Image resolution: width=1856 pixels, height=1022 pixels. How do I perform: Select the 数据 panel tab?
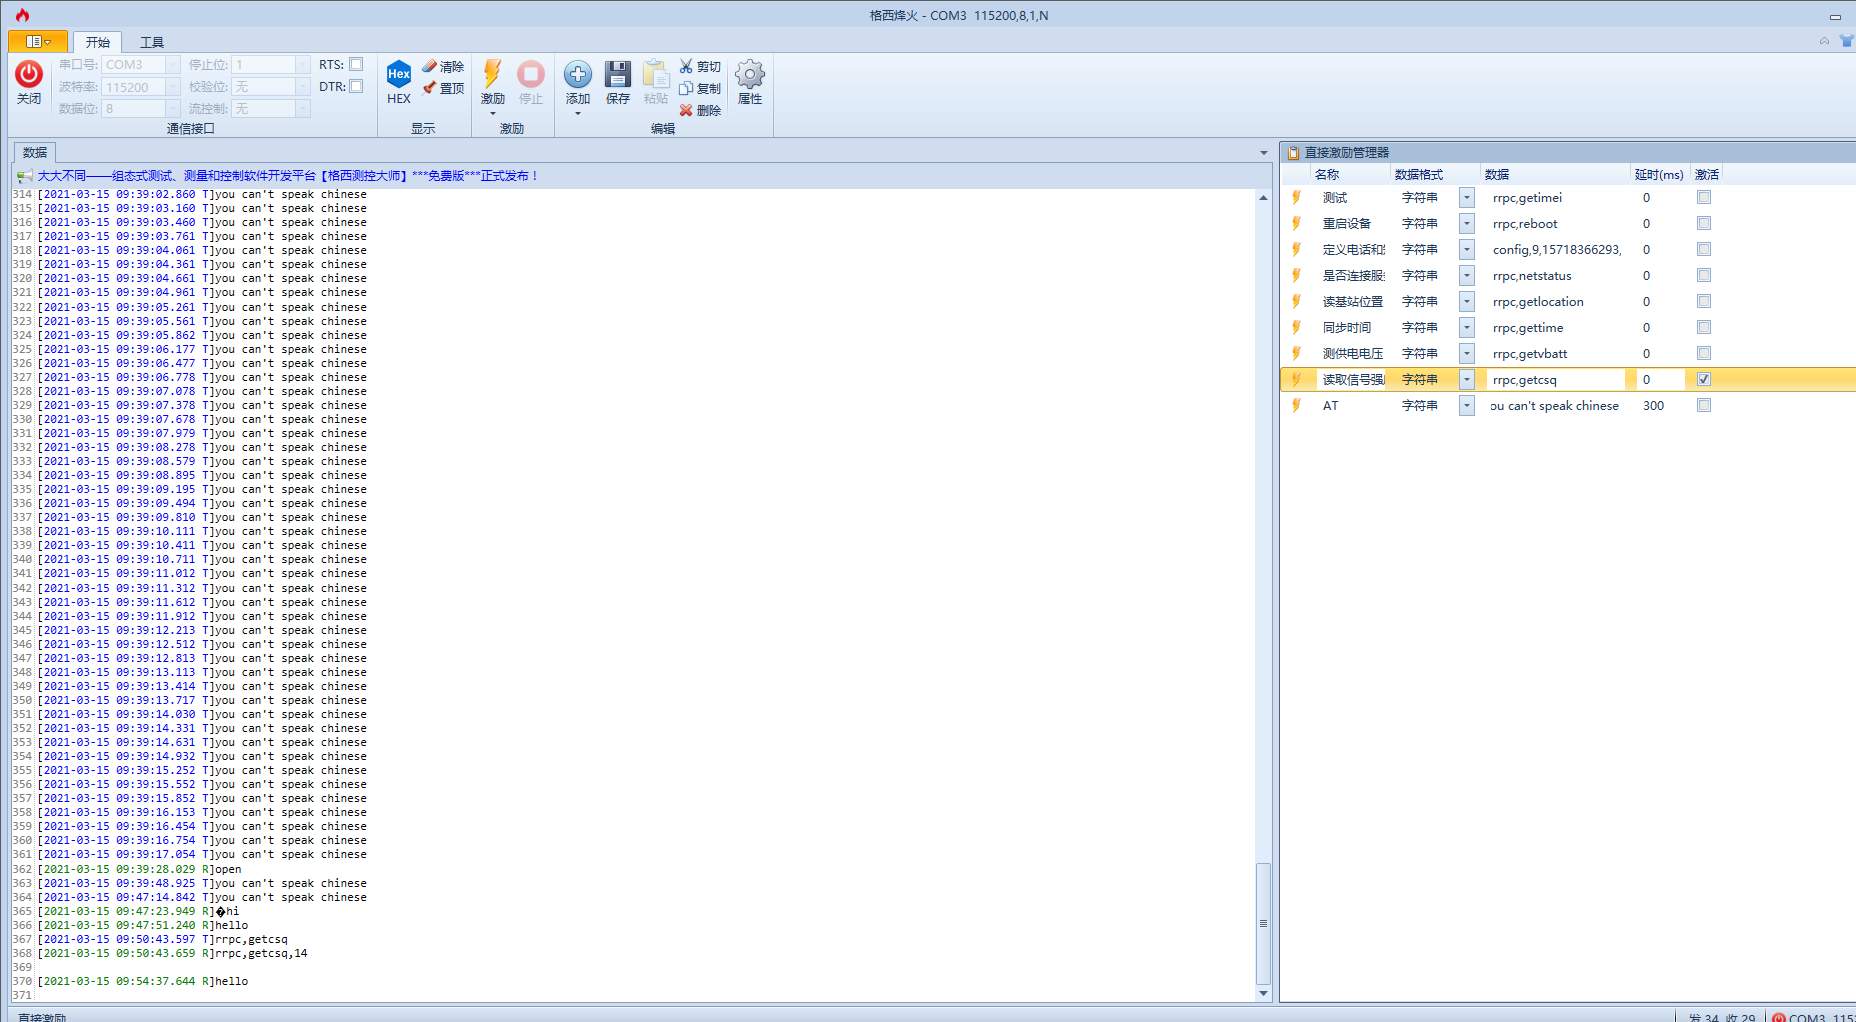(x=35, y=153)
